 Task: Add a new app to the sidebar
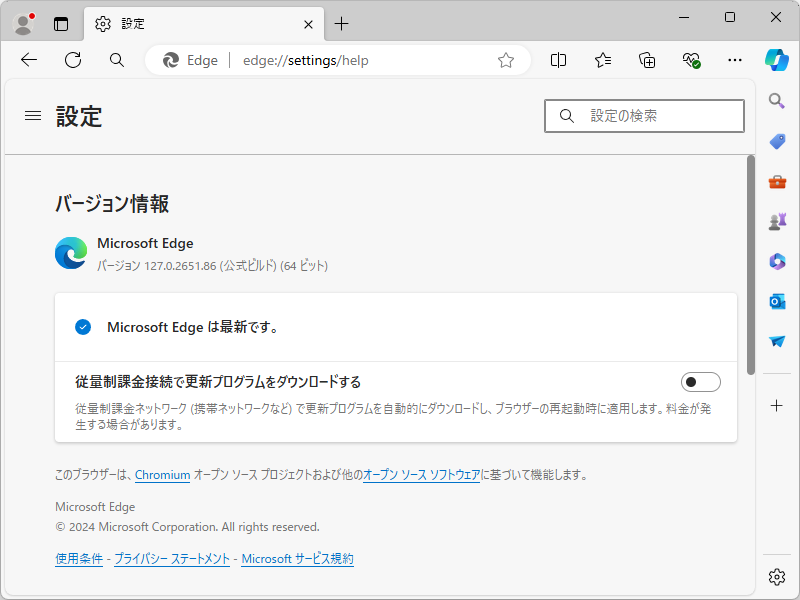coord(776,406)
